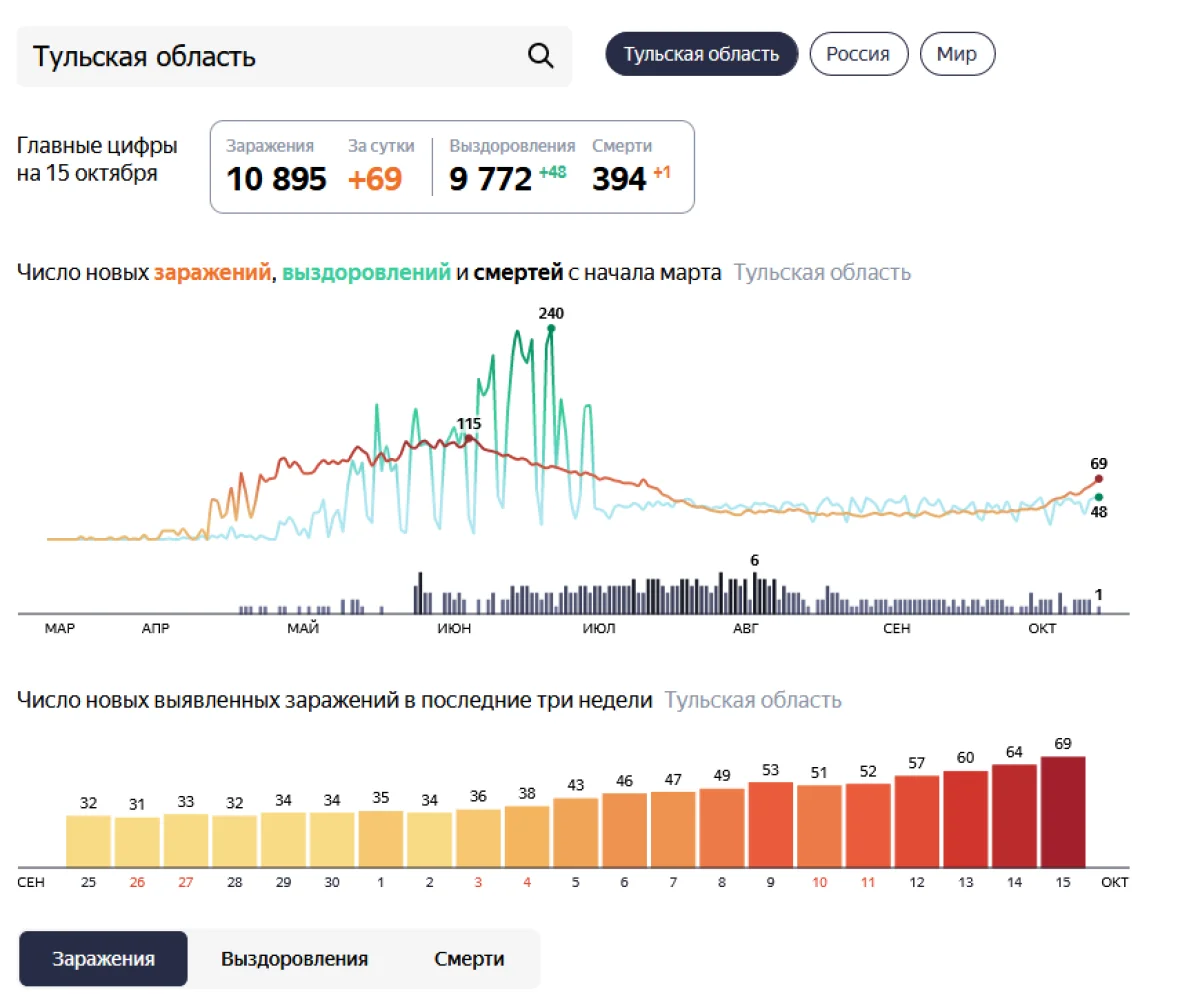
Task: Click the green выздоровлений legend word
Action: 366,272
